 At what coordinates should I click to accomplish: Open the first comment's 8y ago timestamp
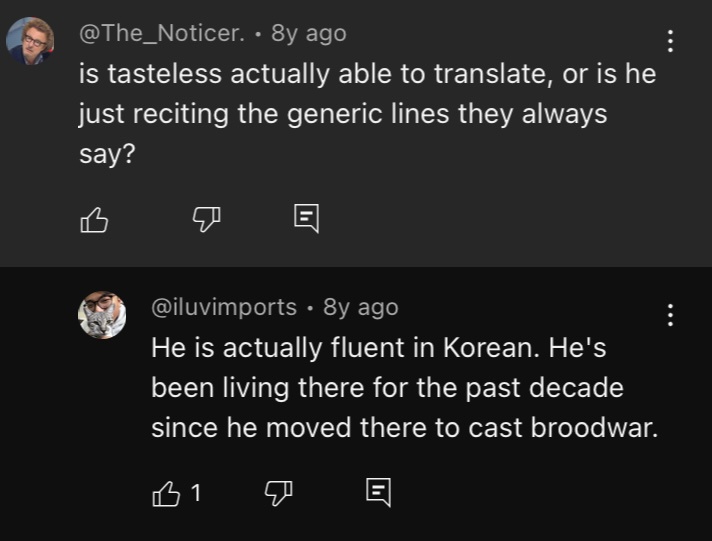point(309,33)
